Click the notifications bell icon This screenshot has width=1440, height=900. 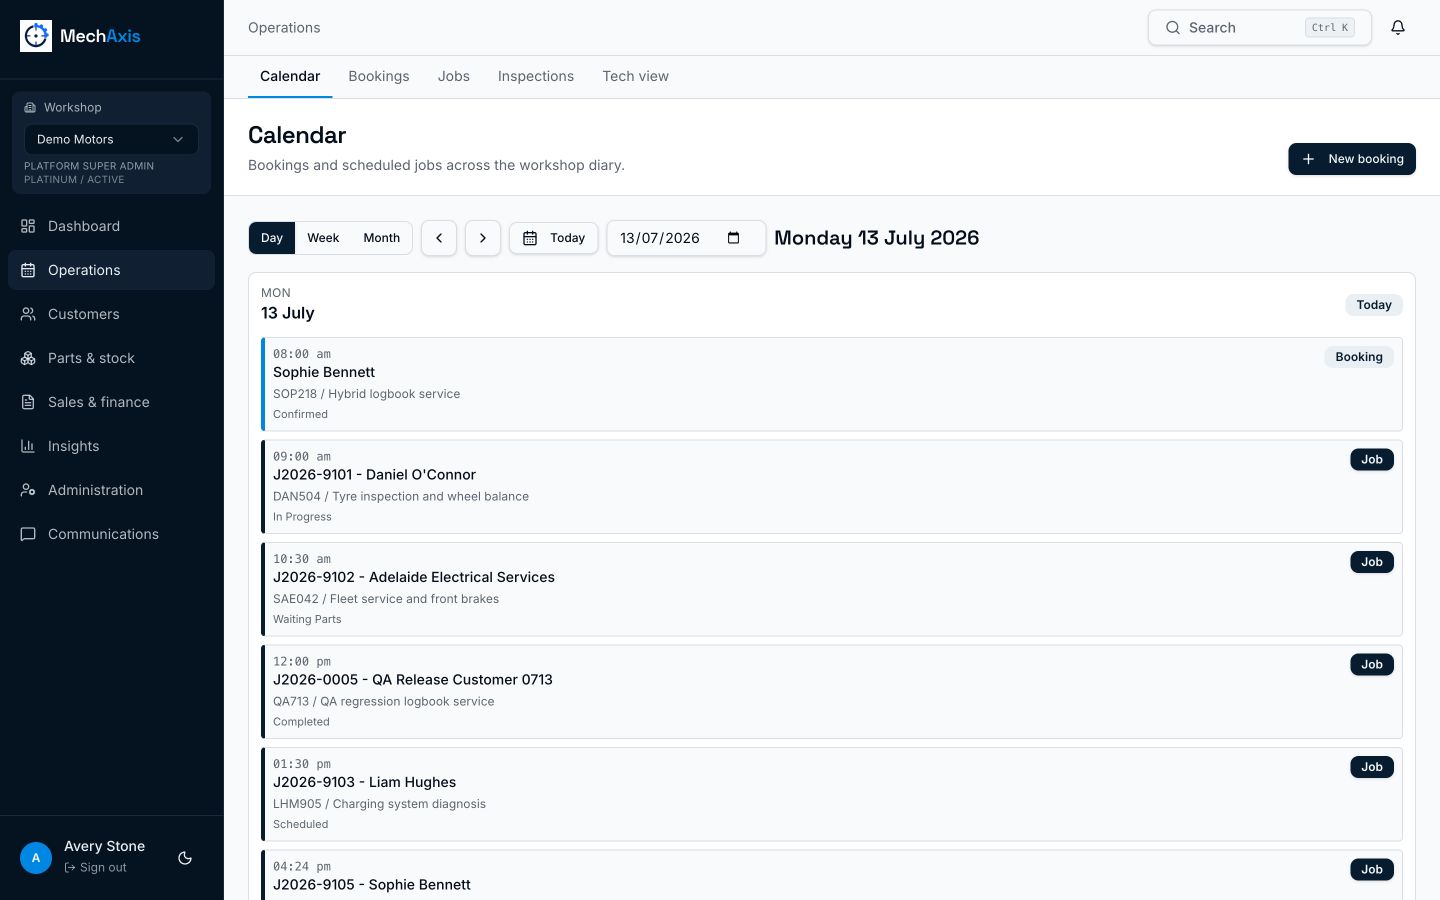click(1398, 28)
